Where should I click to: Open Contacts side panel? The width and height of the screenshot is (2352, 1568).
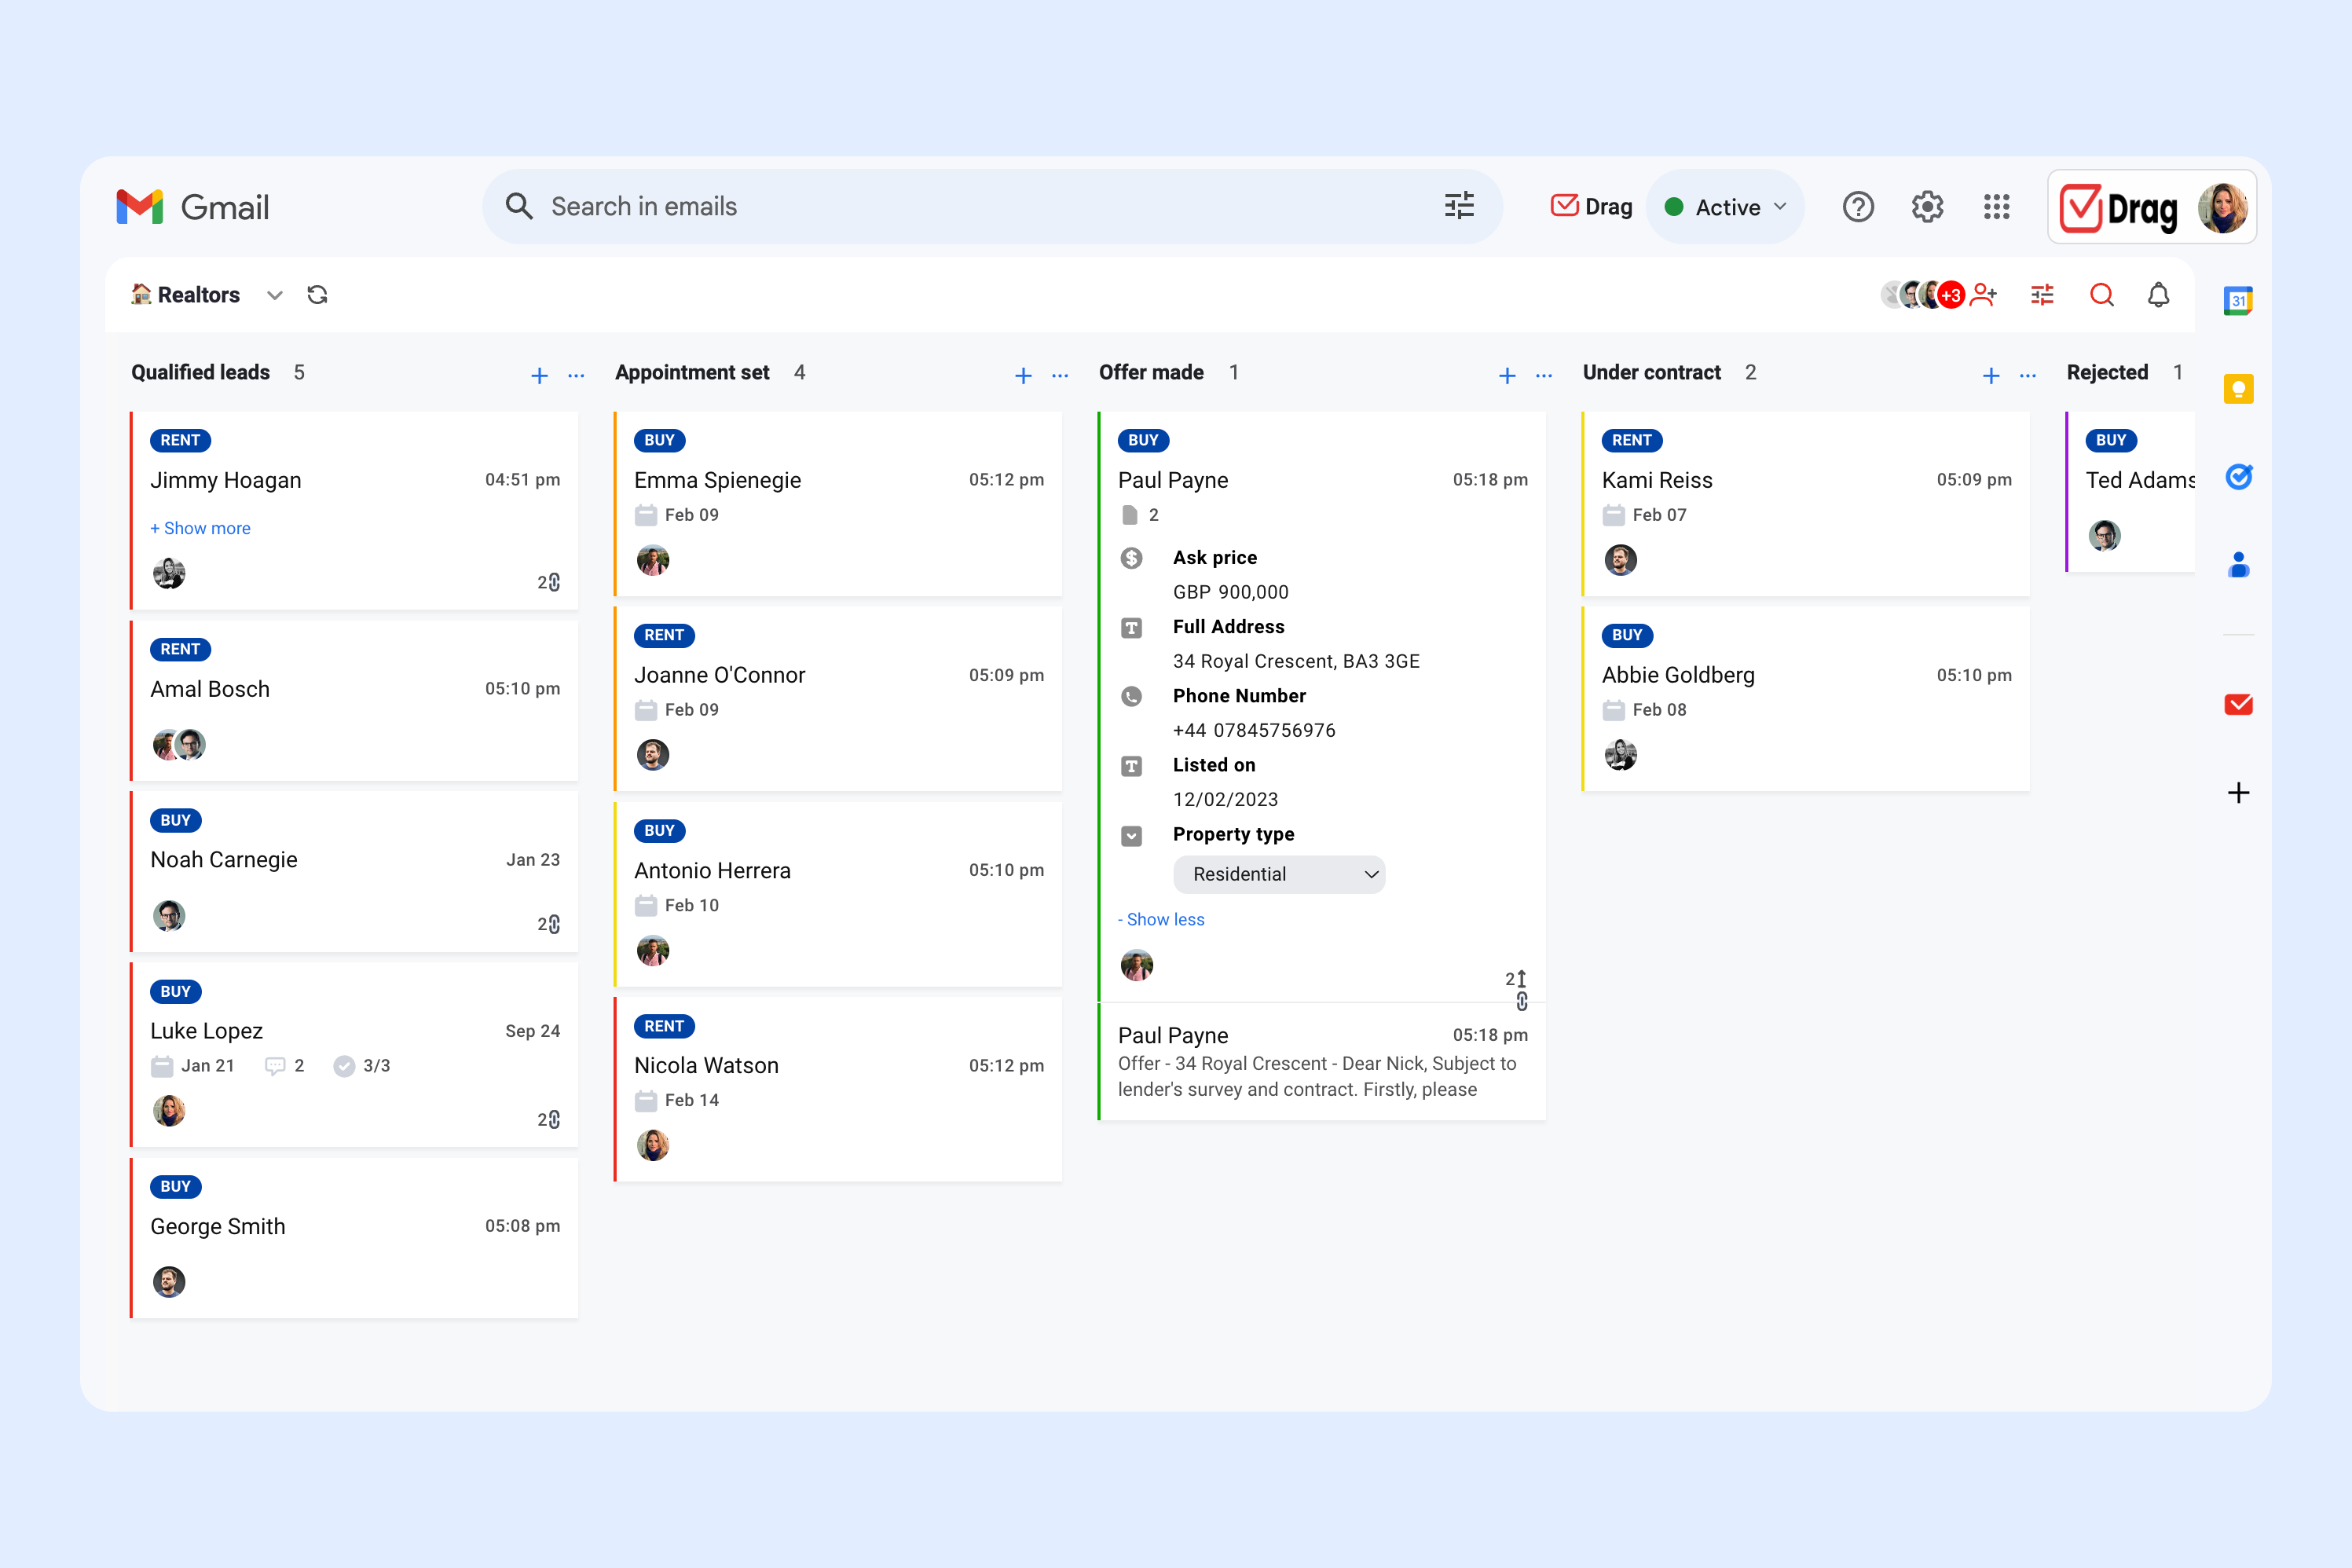[2238, 565]
